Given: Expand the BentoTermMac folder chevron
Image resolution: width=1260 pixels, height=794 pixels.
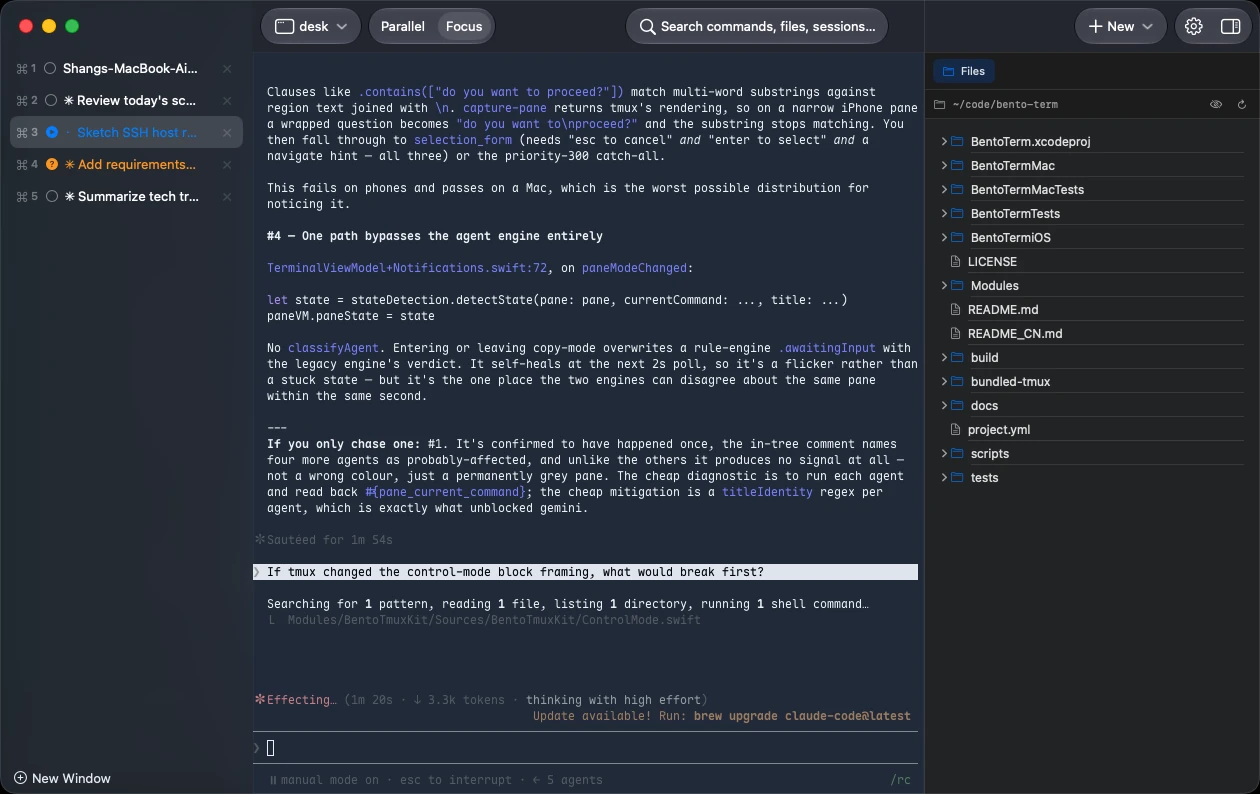Looking at the screenshot, I should point(944,165).
